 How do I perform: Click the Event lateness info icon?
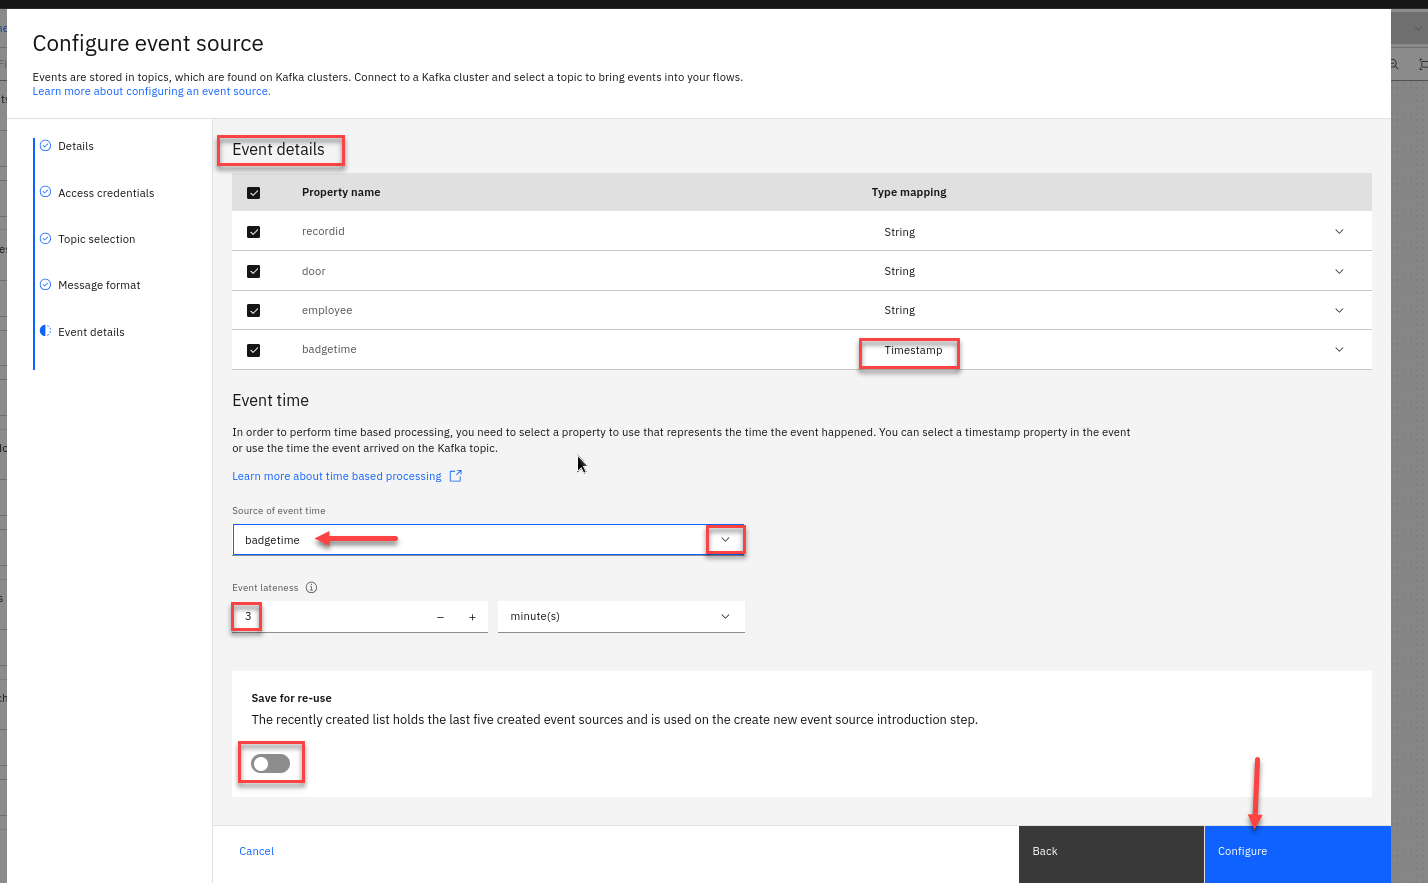[x=311, y=588]
